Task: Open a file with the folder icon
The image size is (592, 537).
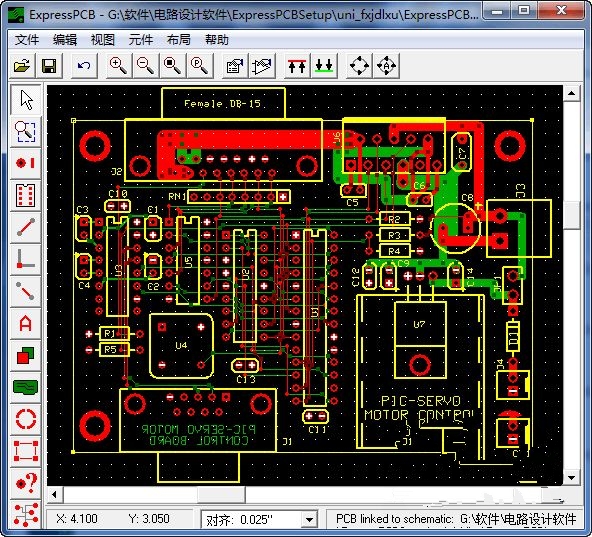Action: 22,66
